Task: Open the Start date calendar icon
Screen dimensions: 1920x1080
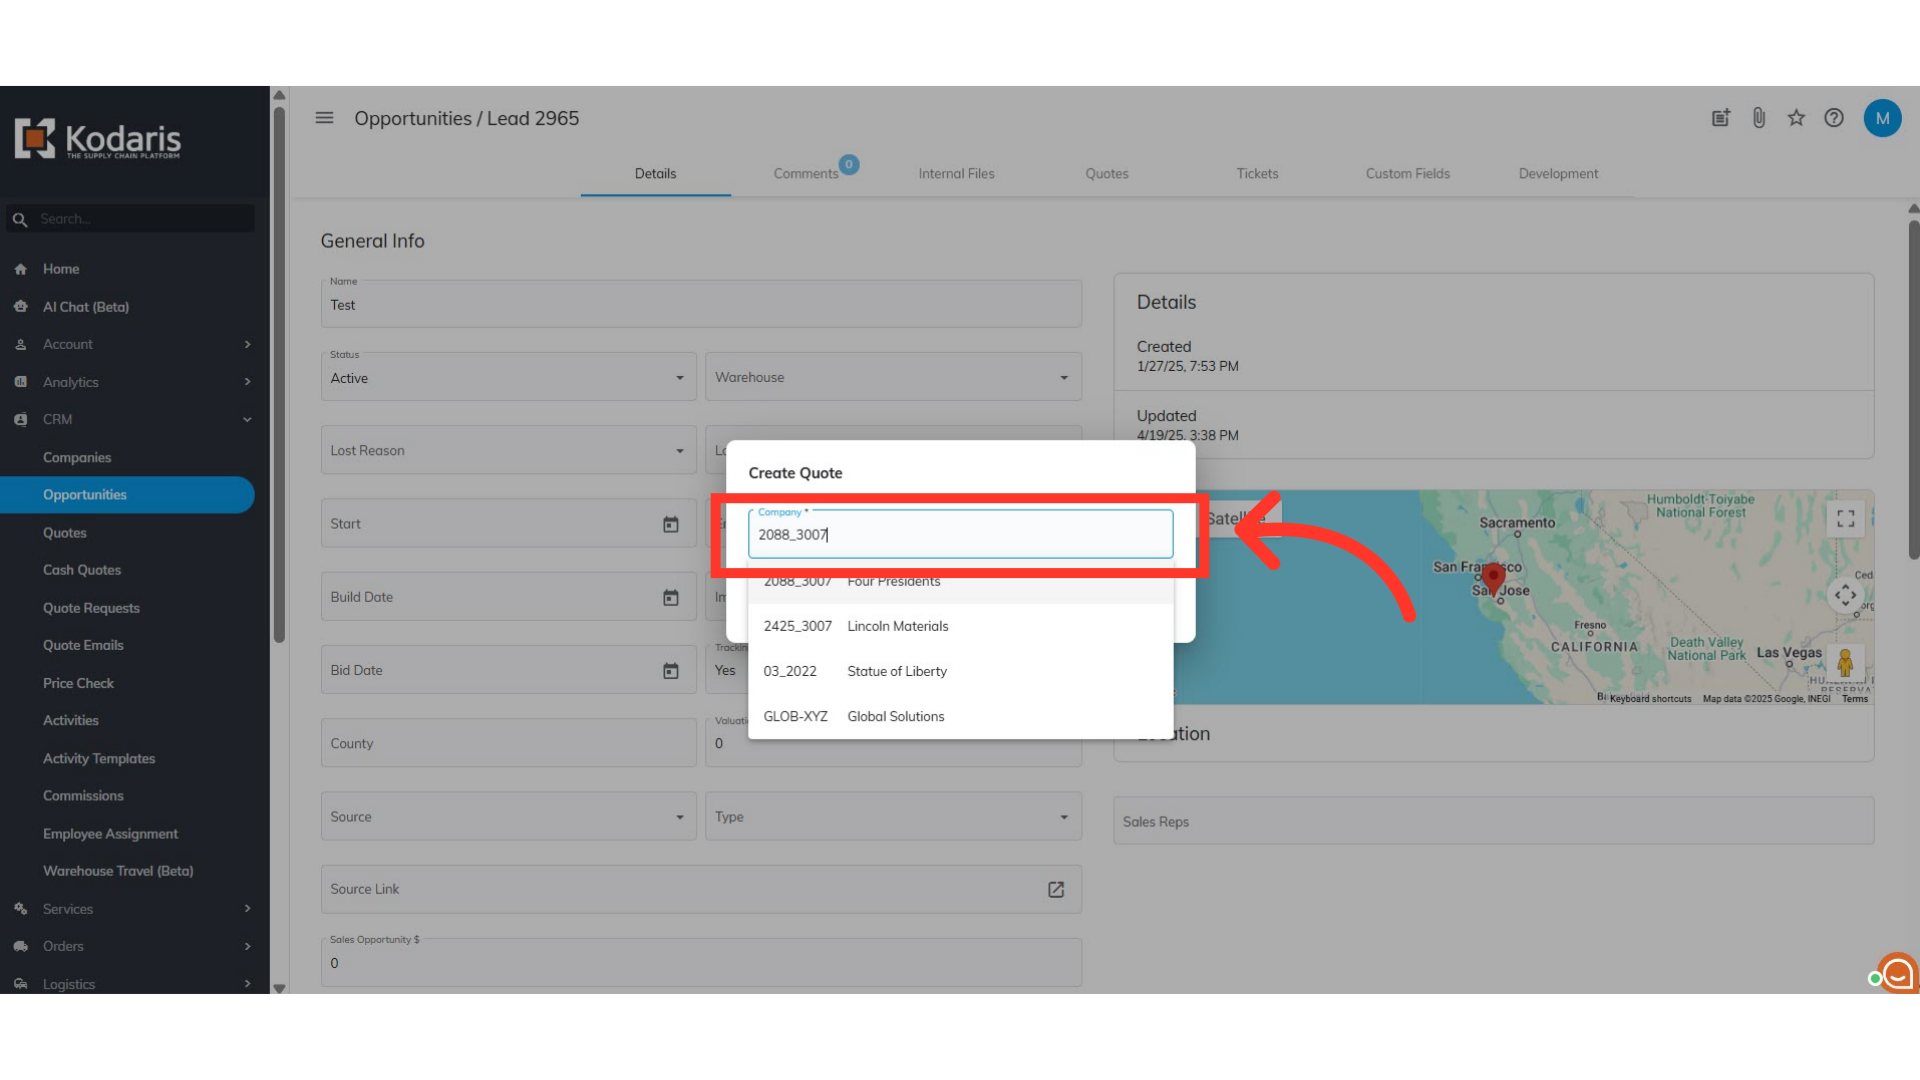Action: 671,524
